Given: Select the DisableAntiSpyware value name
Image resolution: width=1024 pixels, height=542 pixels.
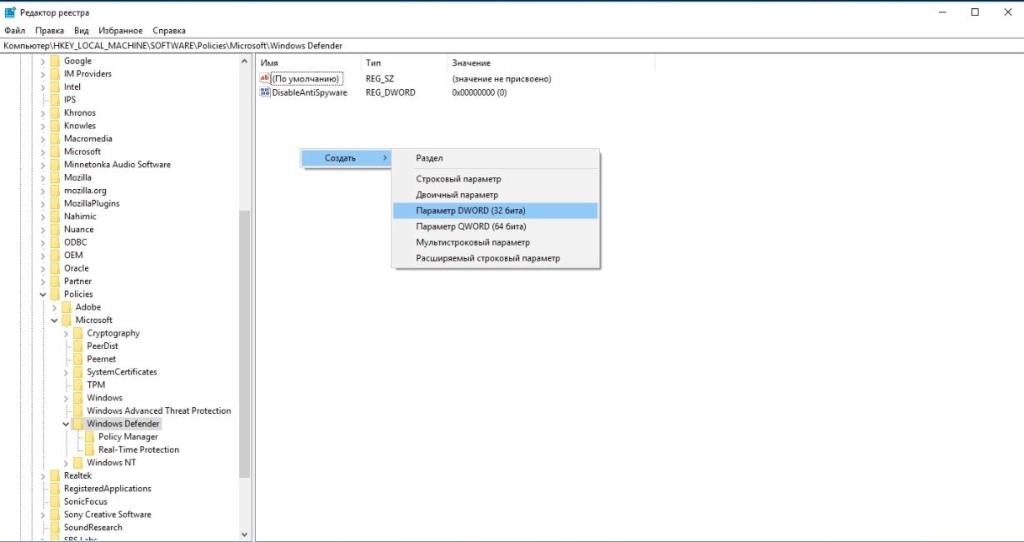Looking at the screenshot, I should tap(310, 93).
